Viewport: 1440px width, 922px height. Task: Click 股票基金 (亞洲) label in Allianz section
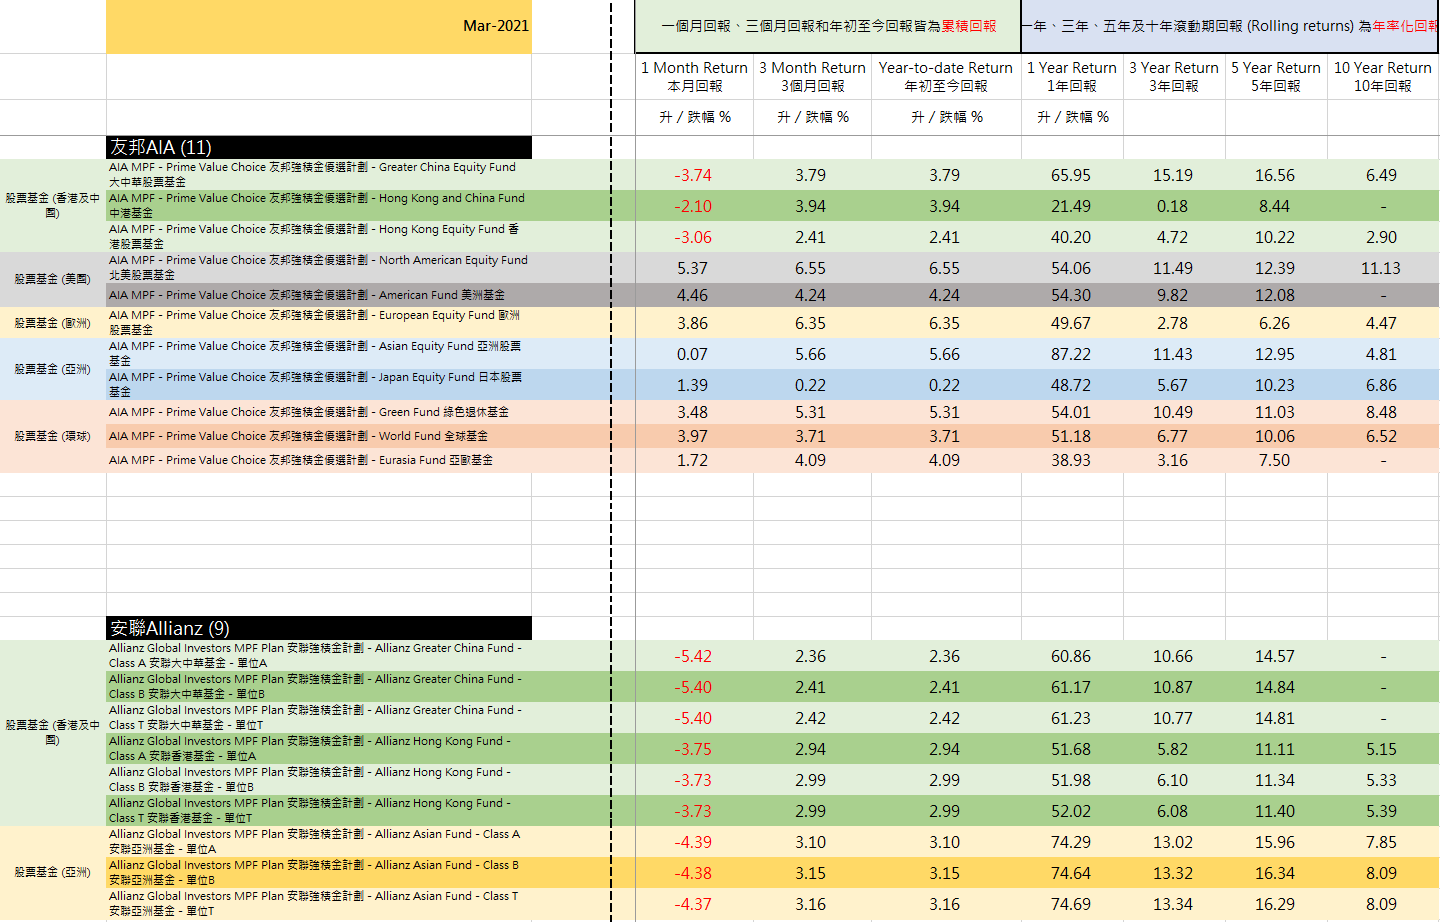52,872
